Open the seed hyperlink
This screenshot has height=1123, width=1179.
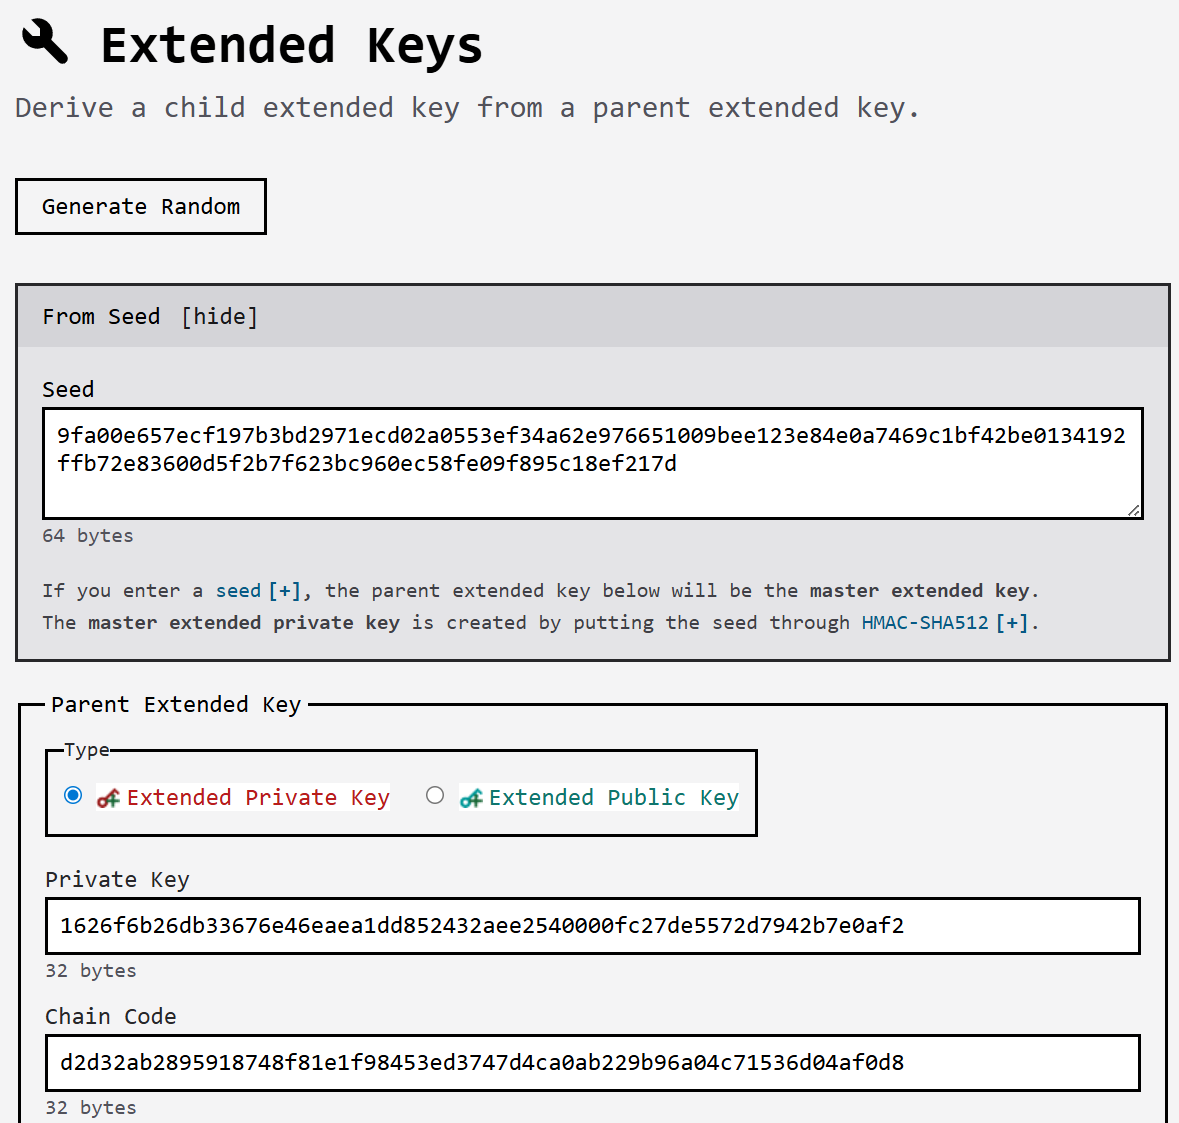tap(238, 591)
